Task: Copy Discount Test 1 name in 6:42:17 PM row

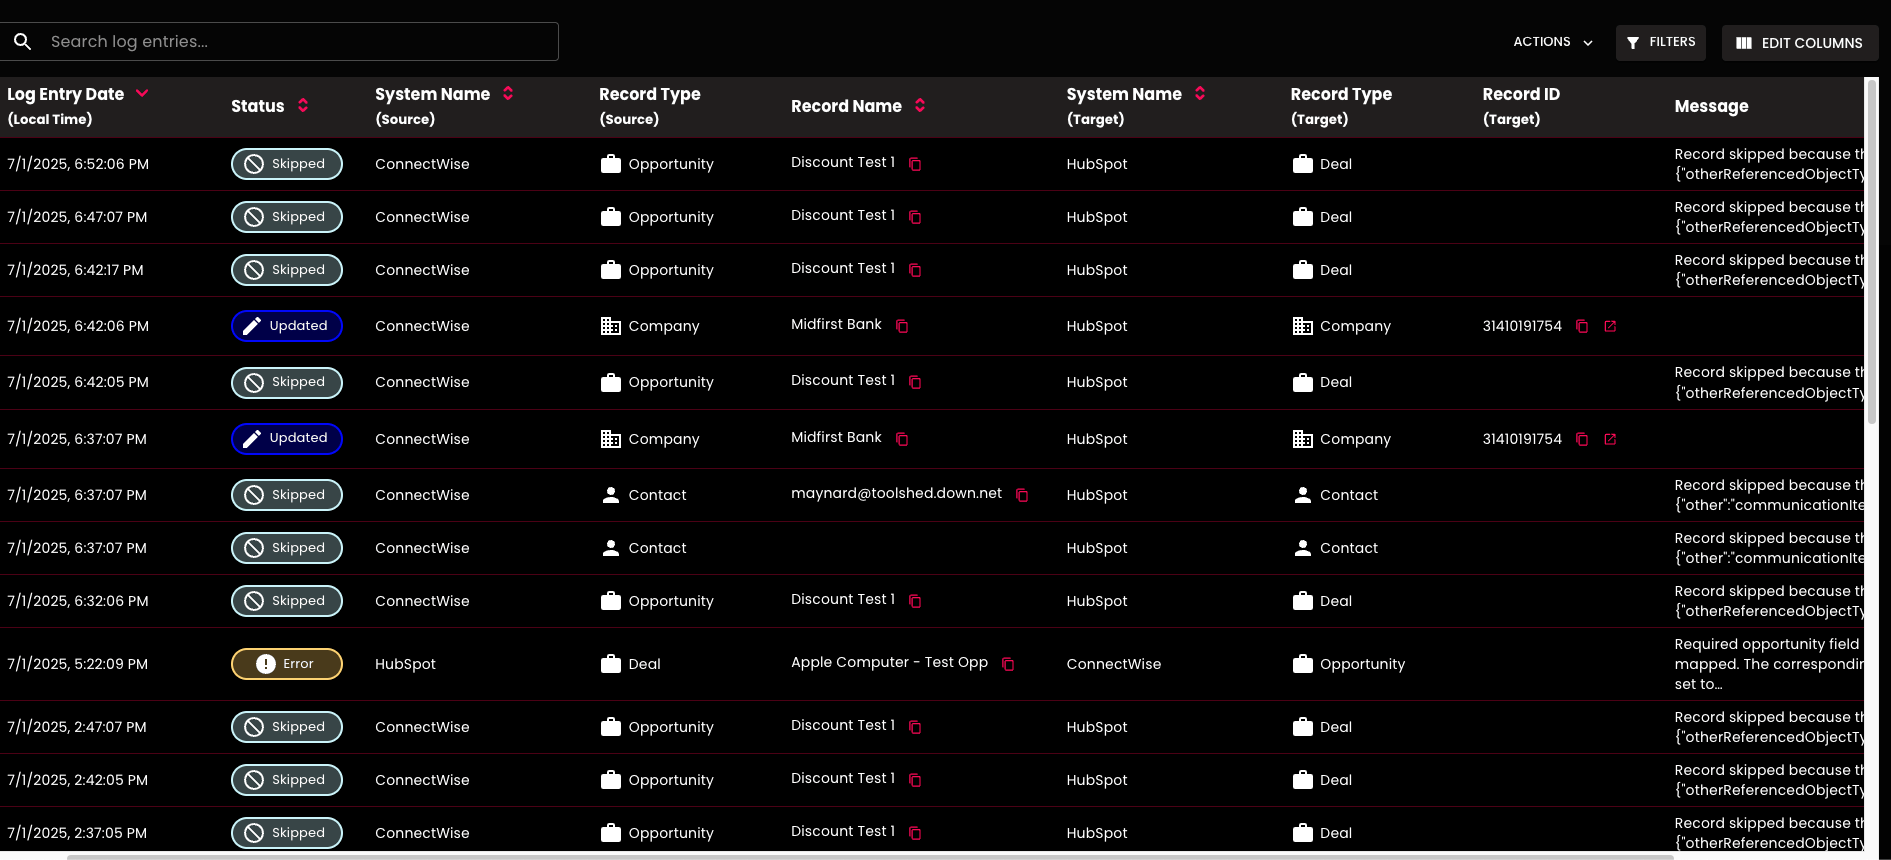Action: [915, 270]
